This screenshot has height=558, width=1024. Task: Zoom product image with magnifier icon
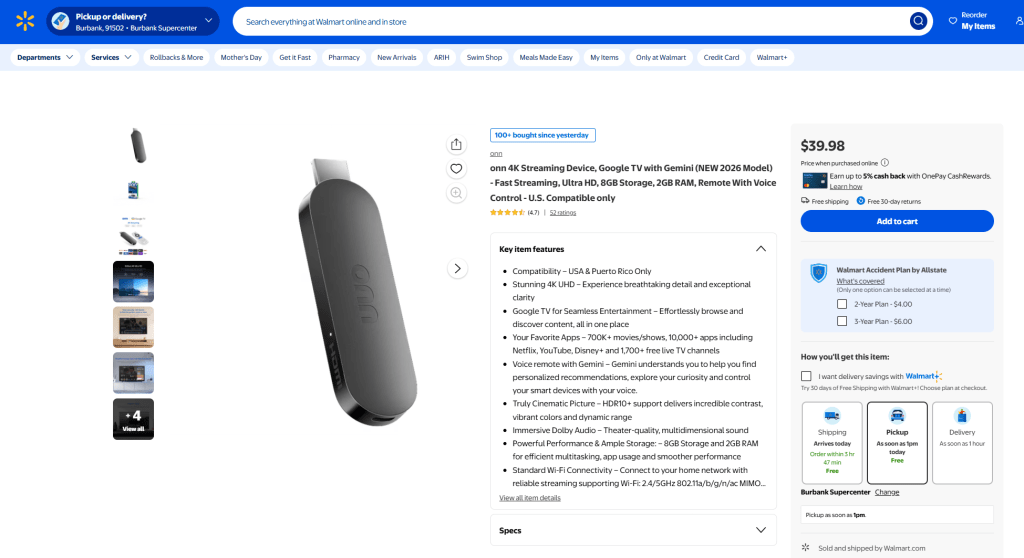(x=456, y=193)
